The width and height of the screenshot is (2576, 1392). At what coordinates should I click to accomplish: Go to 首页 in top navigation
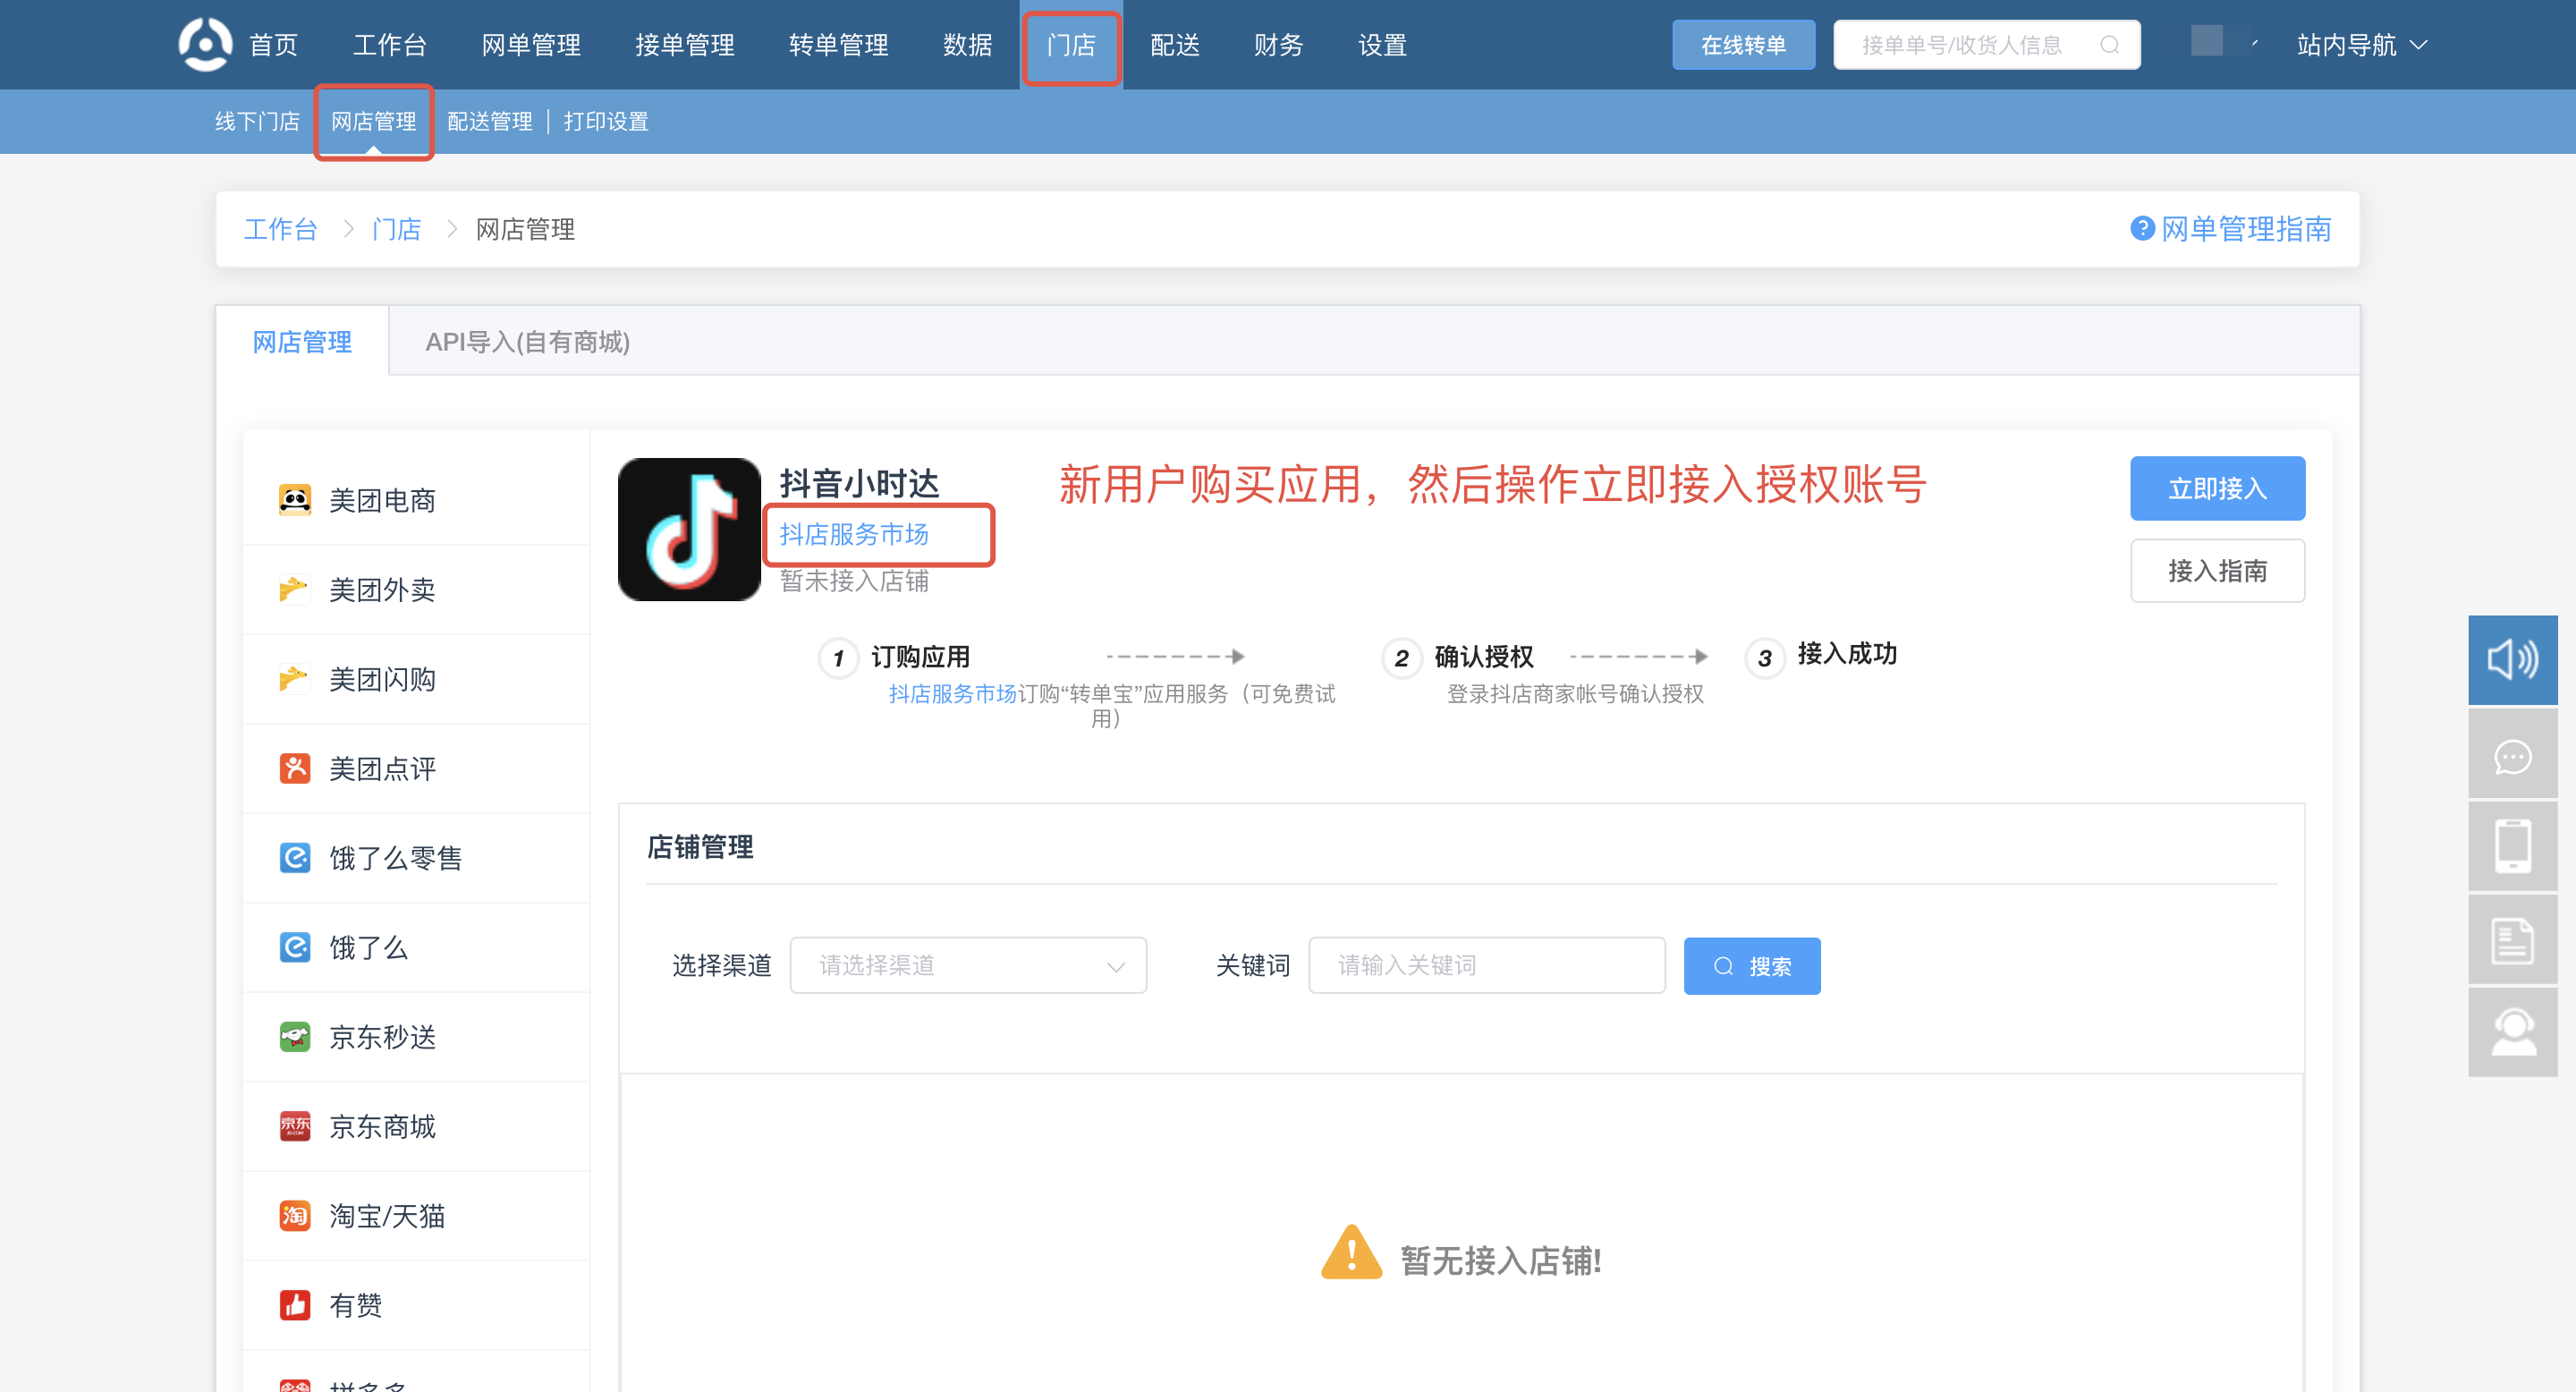pyautogui.click(x=273, y=45)
